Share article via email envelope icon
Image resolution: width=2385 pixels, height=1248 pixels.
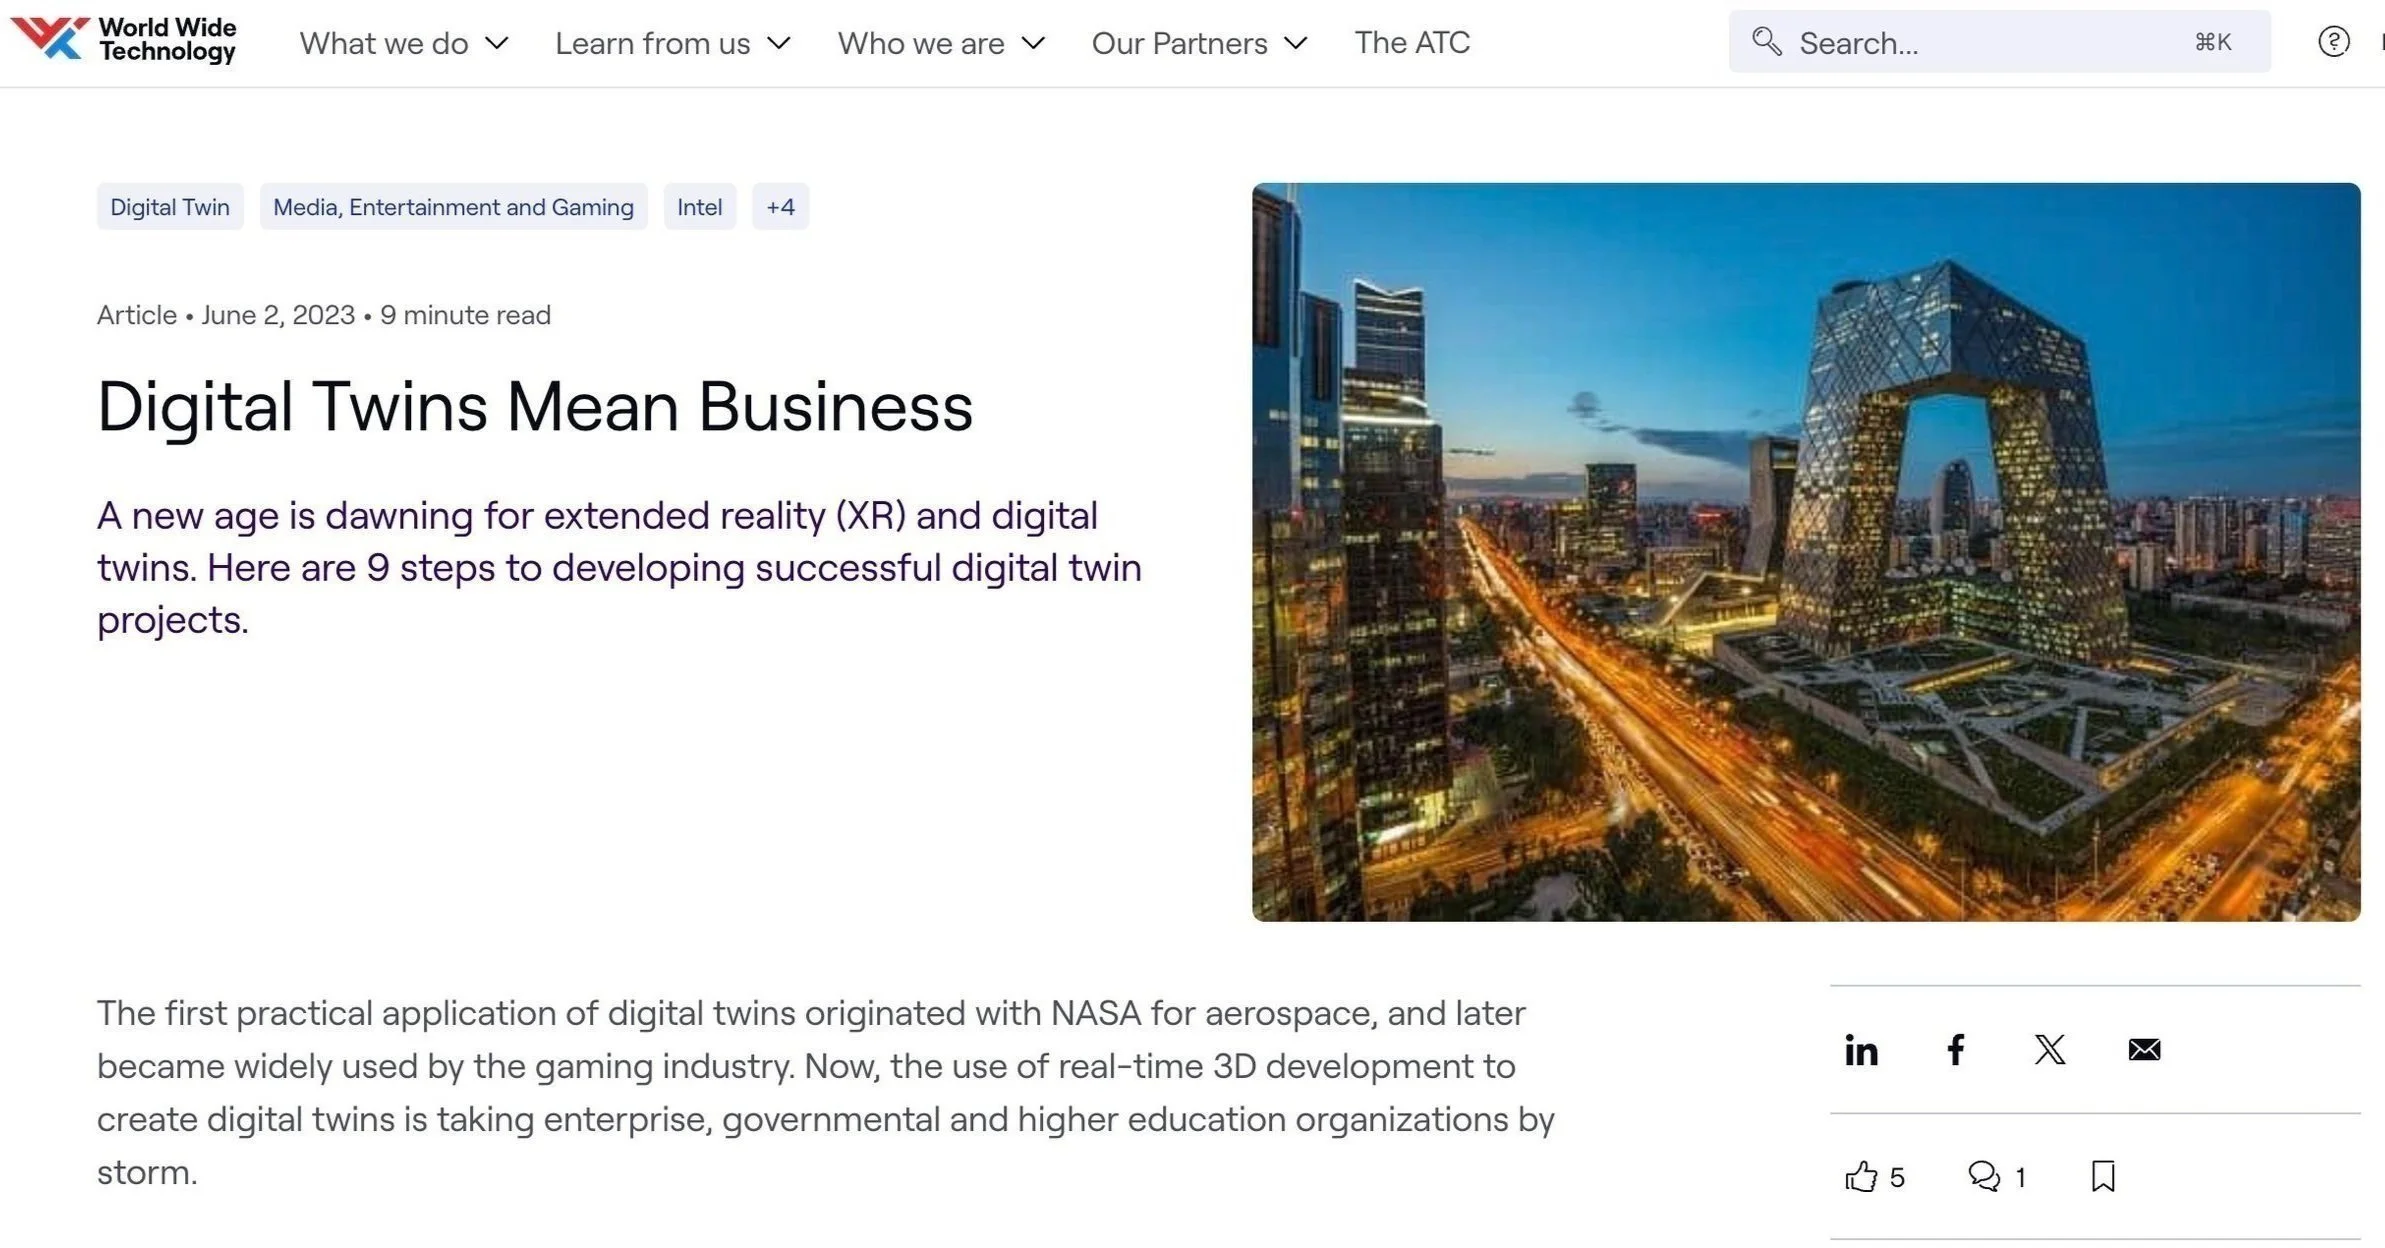2144,1050
